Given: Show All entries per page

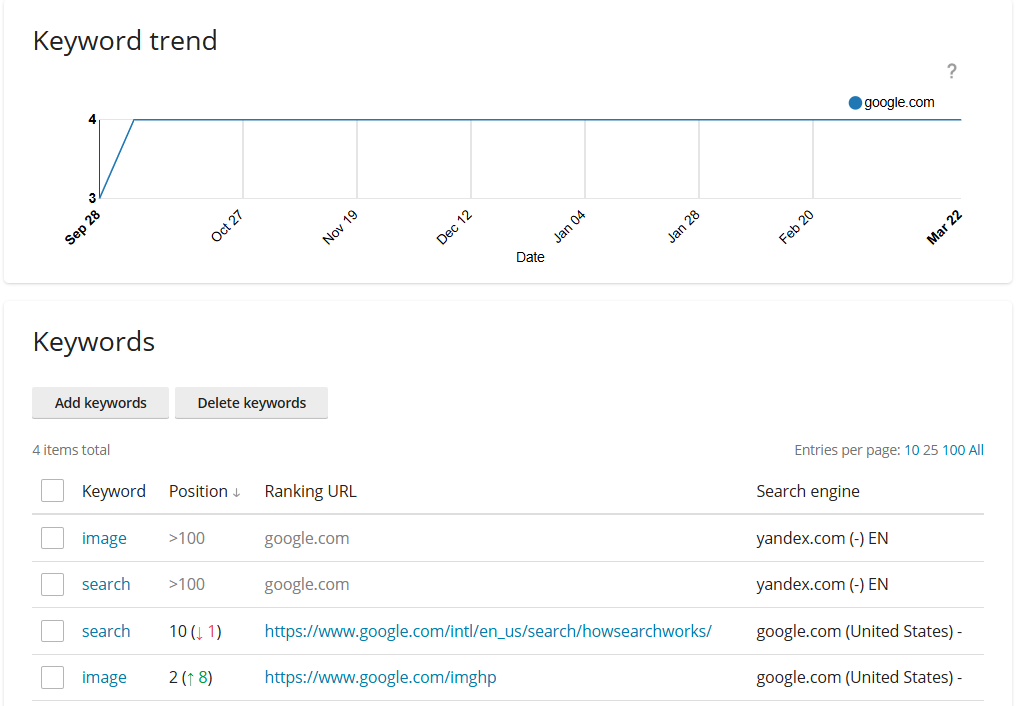Looking at the screenshot, I should pos(976,450).
